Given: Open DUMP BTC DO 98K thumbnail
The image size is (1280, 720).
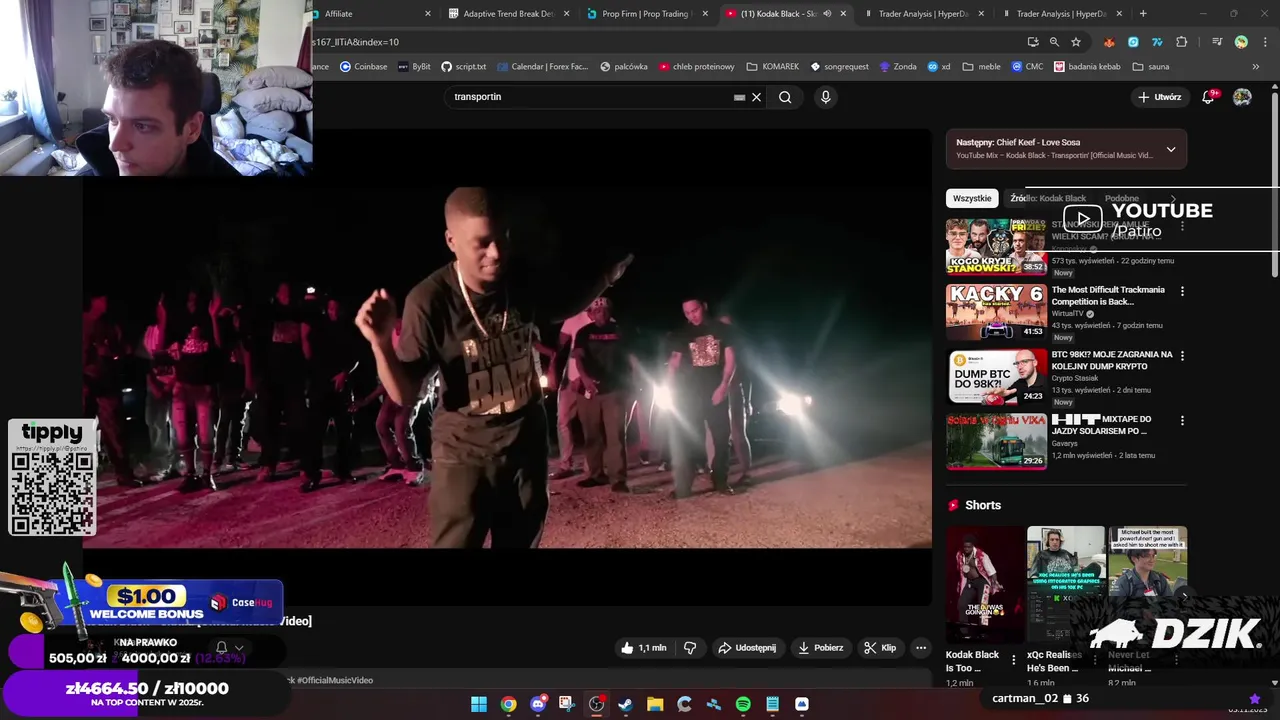Looking at the screenshot, I should pyautogui.click(x=996, y=376).
